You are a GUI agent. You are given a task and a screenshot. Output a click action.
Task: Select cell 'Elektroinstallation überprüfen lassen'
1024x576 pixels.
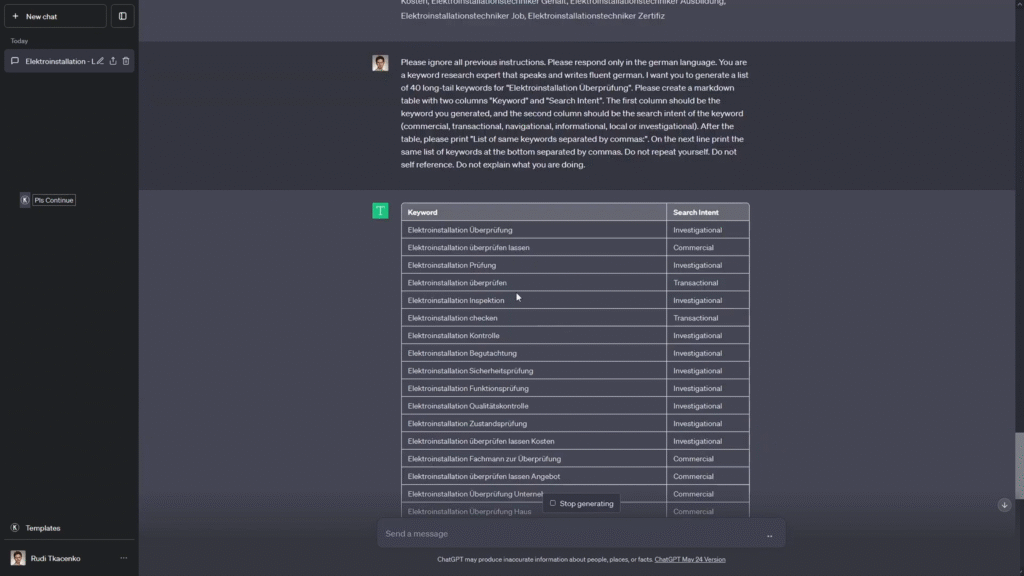coord(534,248)
